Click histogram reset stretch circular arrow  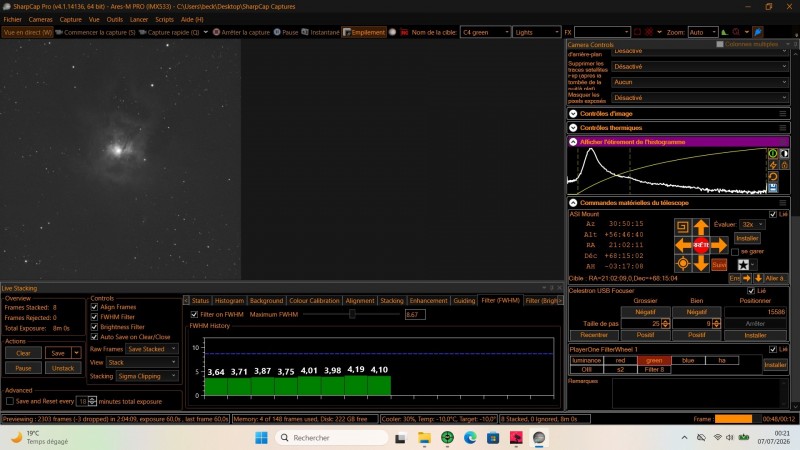773,177
